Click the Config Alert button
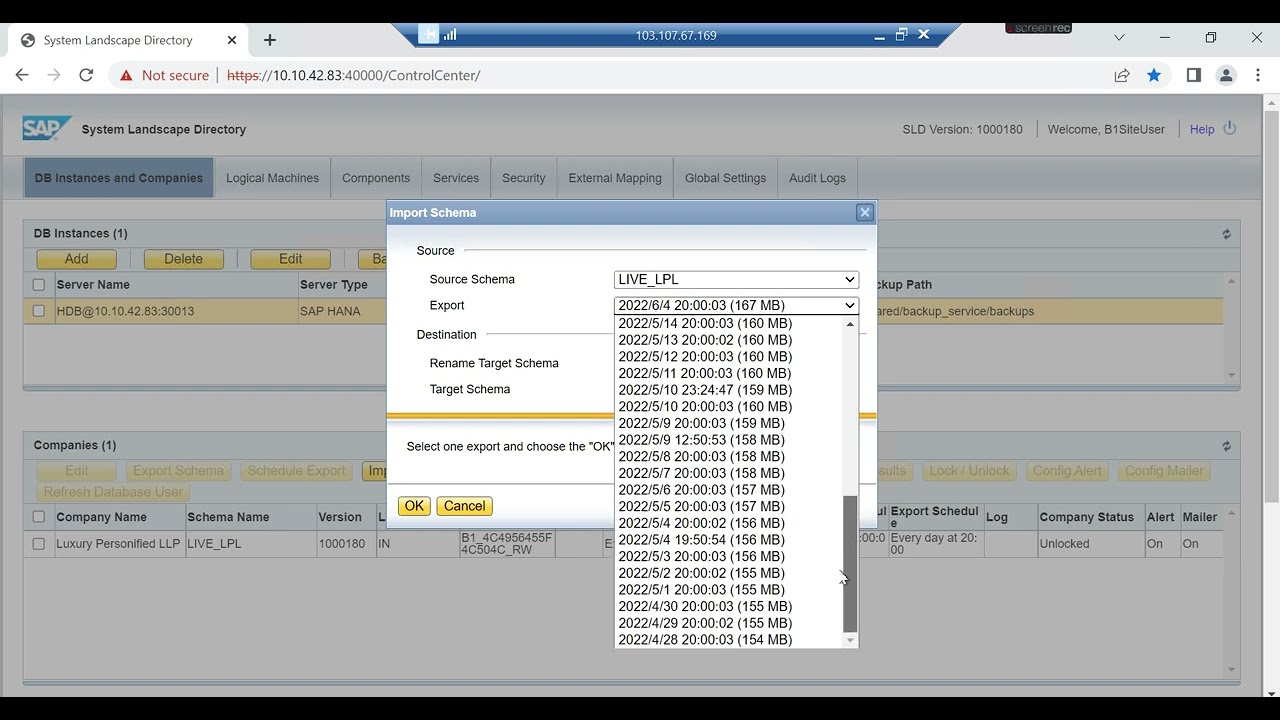The image size is (1280, 720). click(1067, 471)
